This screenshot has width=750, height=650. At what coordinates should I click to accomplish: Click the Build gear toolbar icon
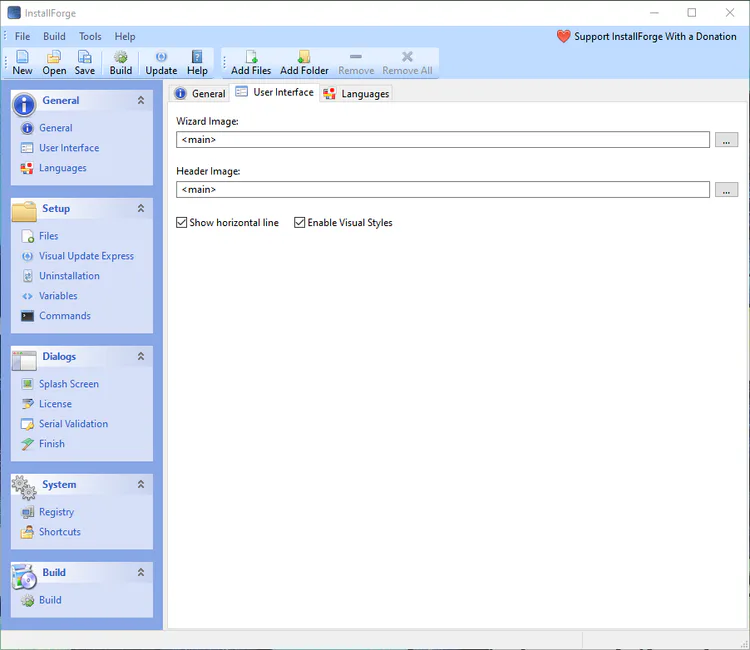click(121, 63)
